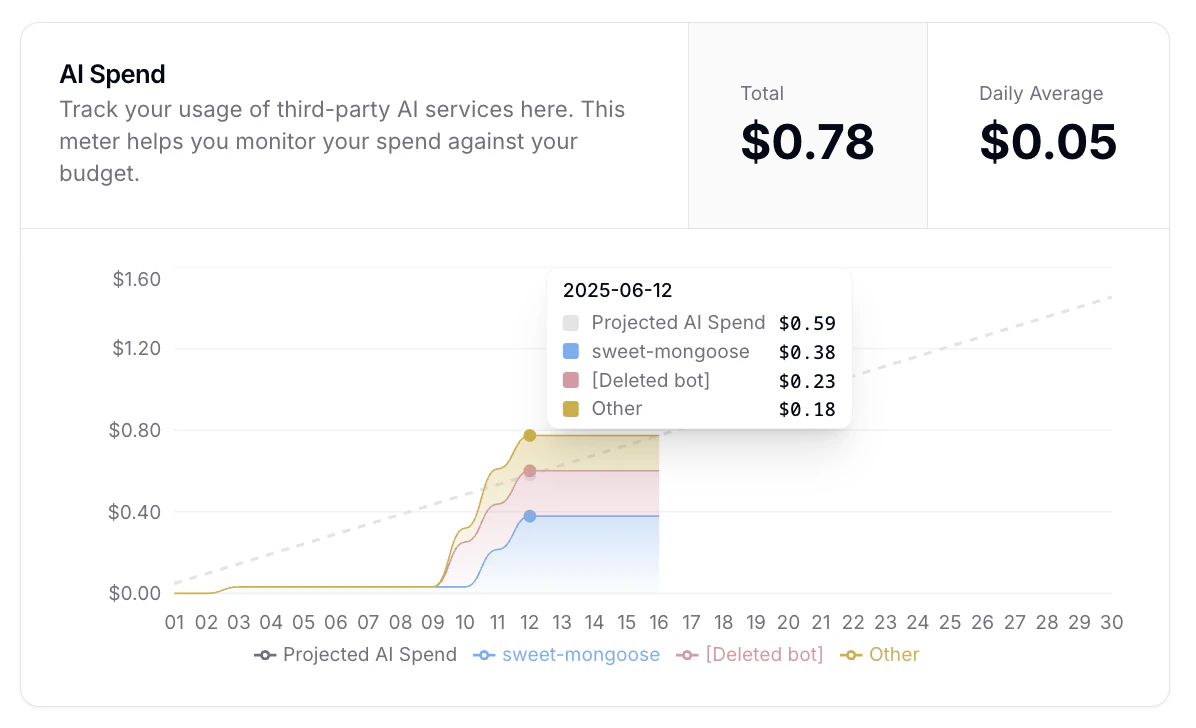
Task: Click the gray square beside Projected AI Spend in tooltip
Action: (572, 323)
